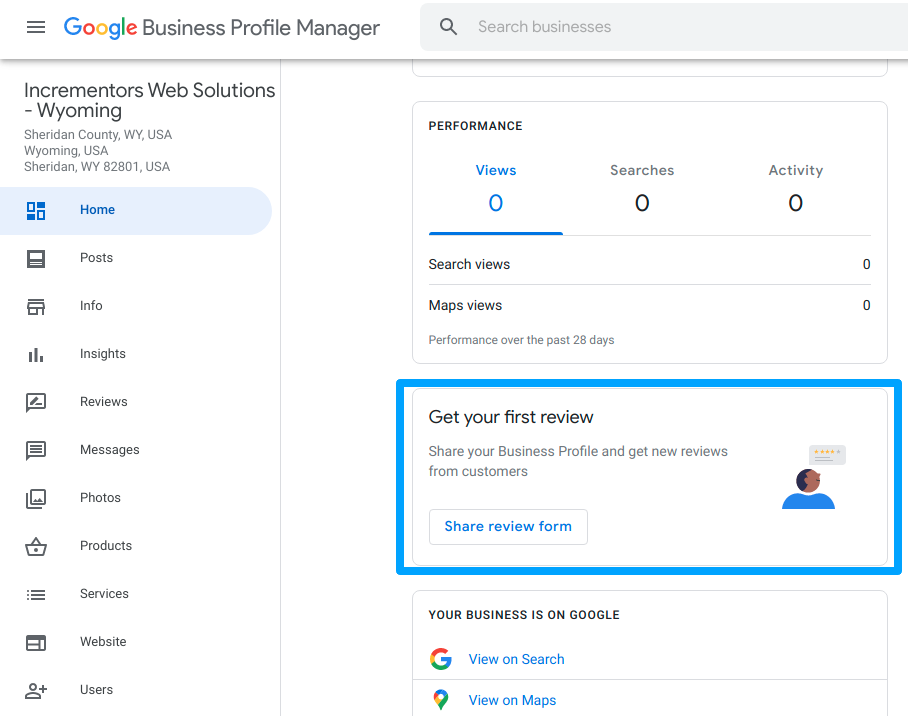Select the Home menu item
Screen dimensions: 908x716
tap(136, 210)
